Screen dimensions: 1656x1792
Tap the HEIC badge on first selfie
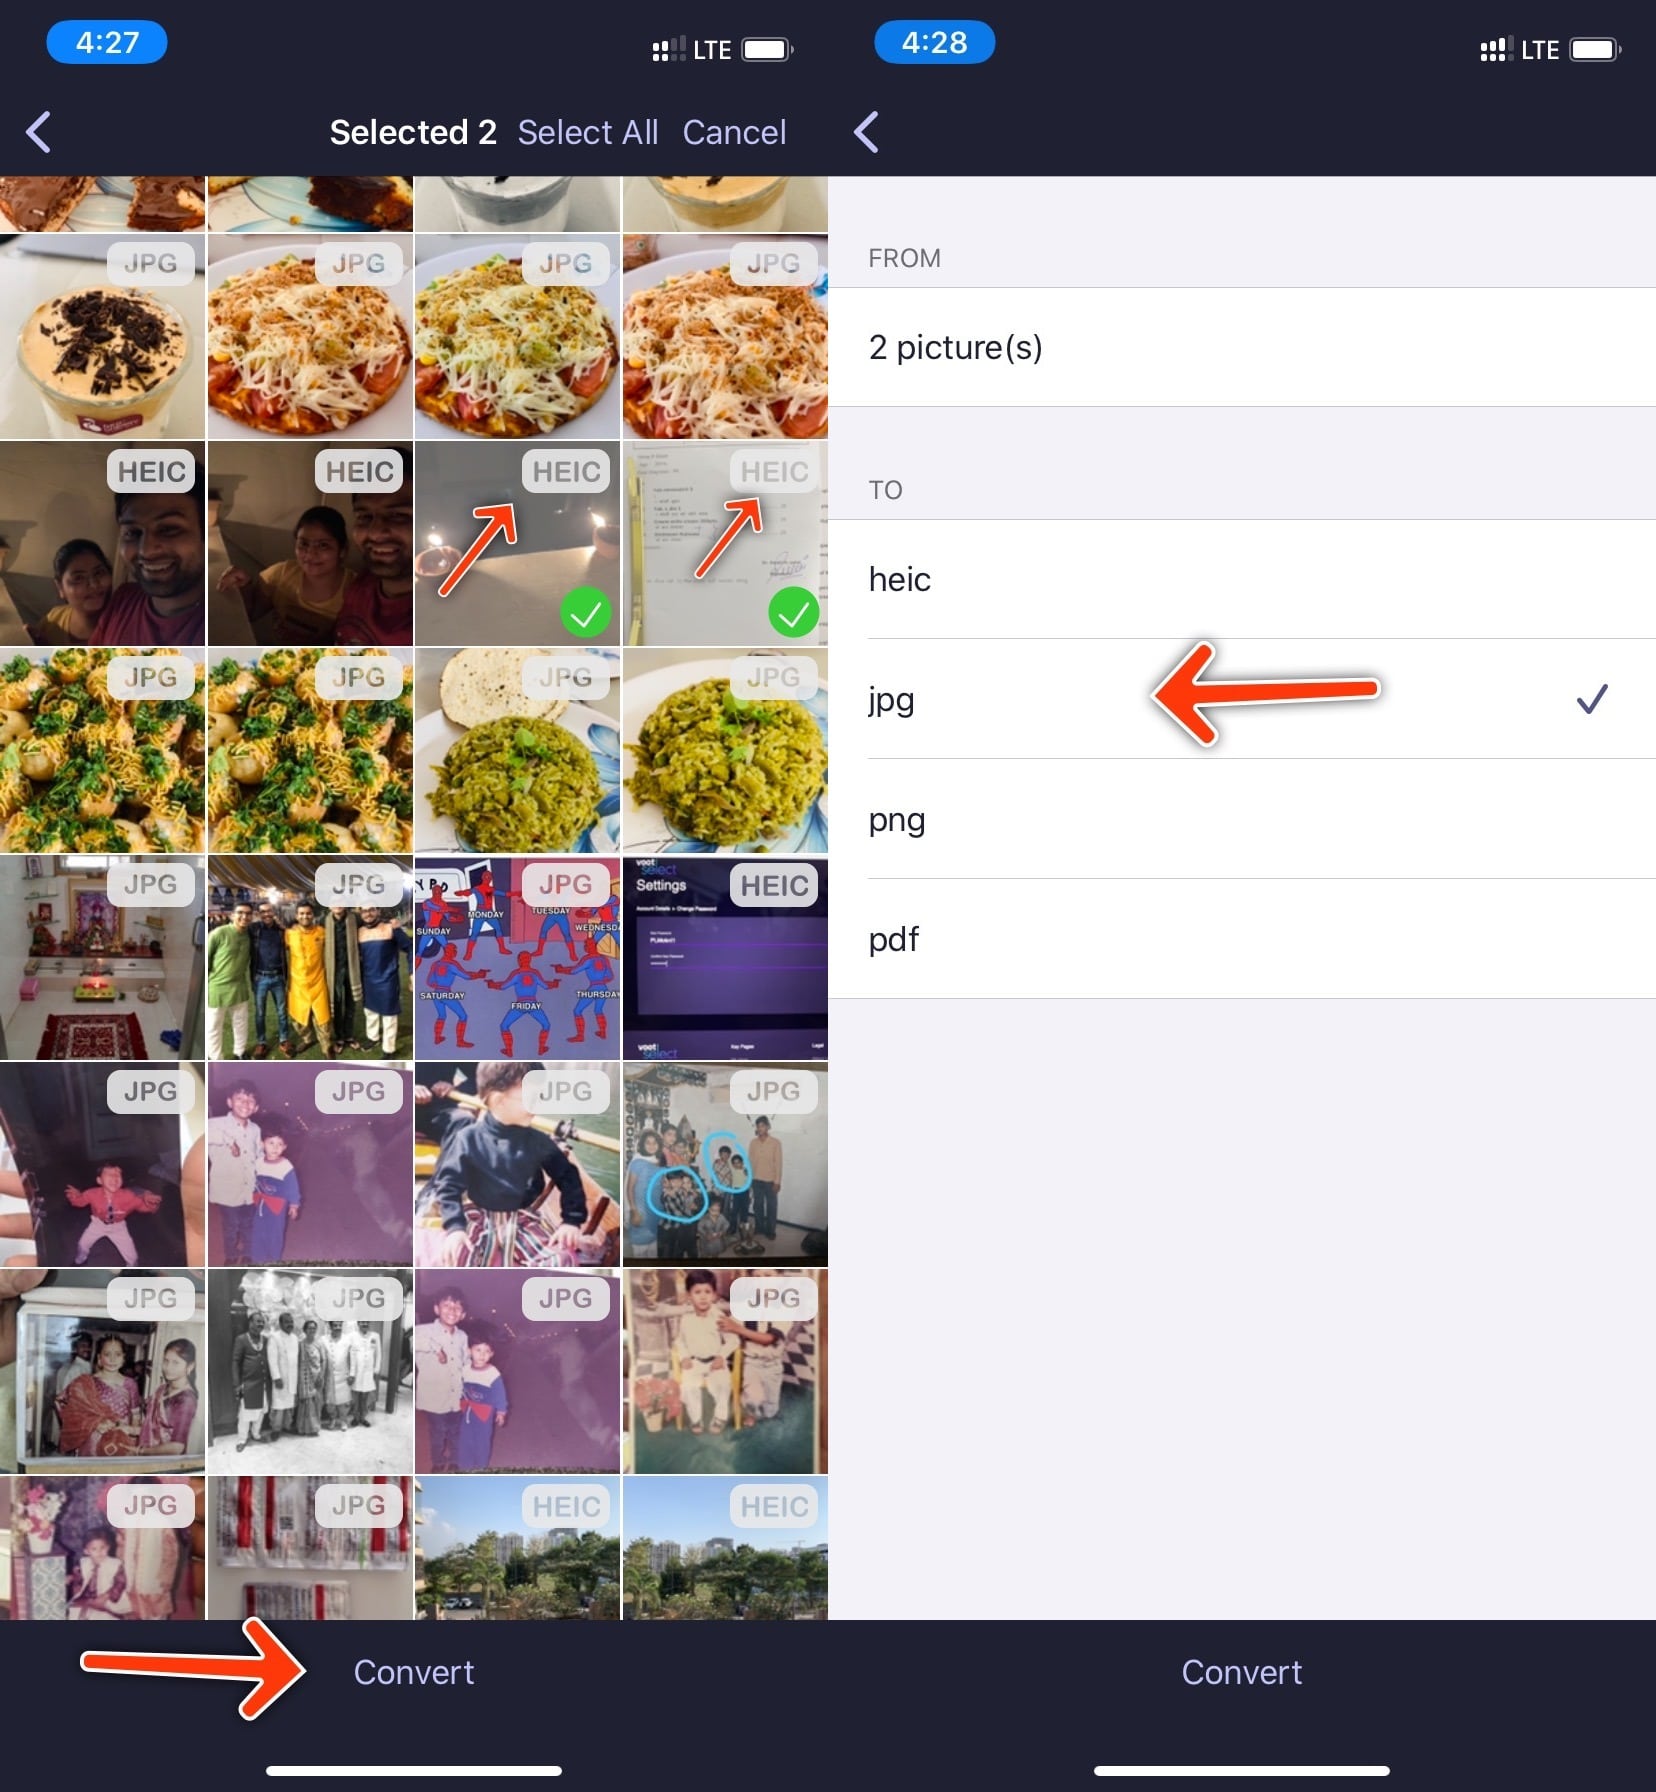(x=152, y=471)
